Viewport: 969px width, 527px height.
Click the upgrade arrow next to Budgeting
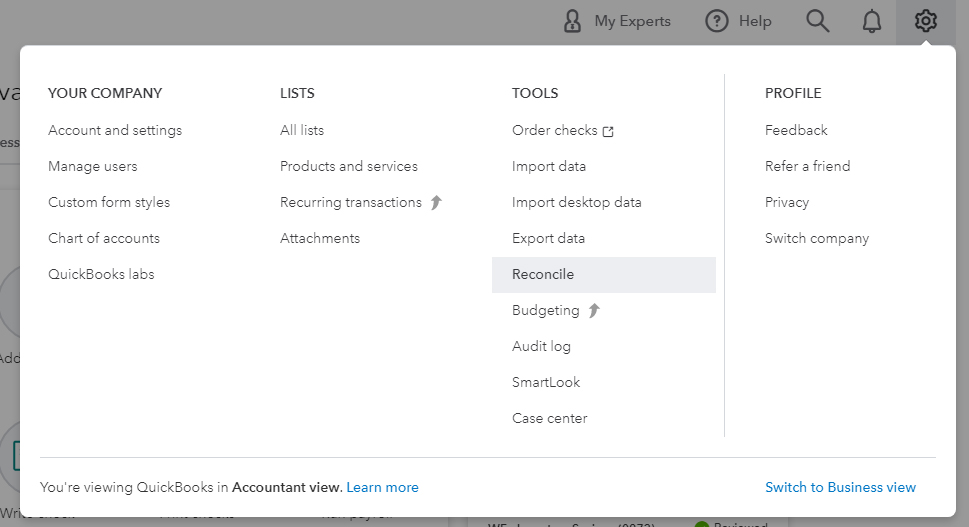pos(594,310)
